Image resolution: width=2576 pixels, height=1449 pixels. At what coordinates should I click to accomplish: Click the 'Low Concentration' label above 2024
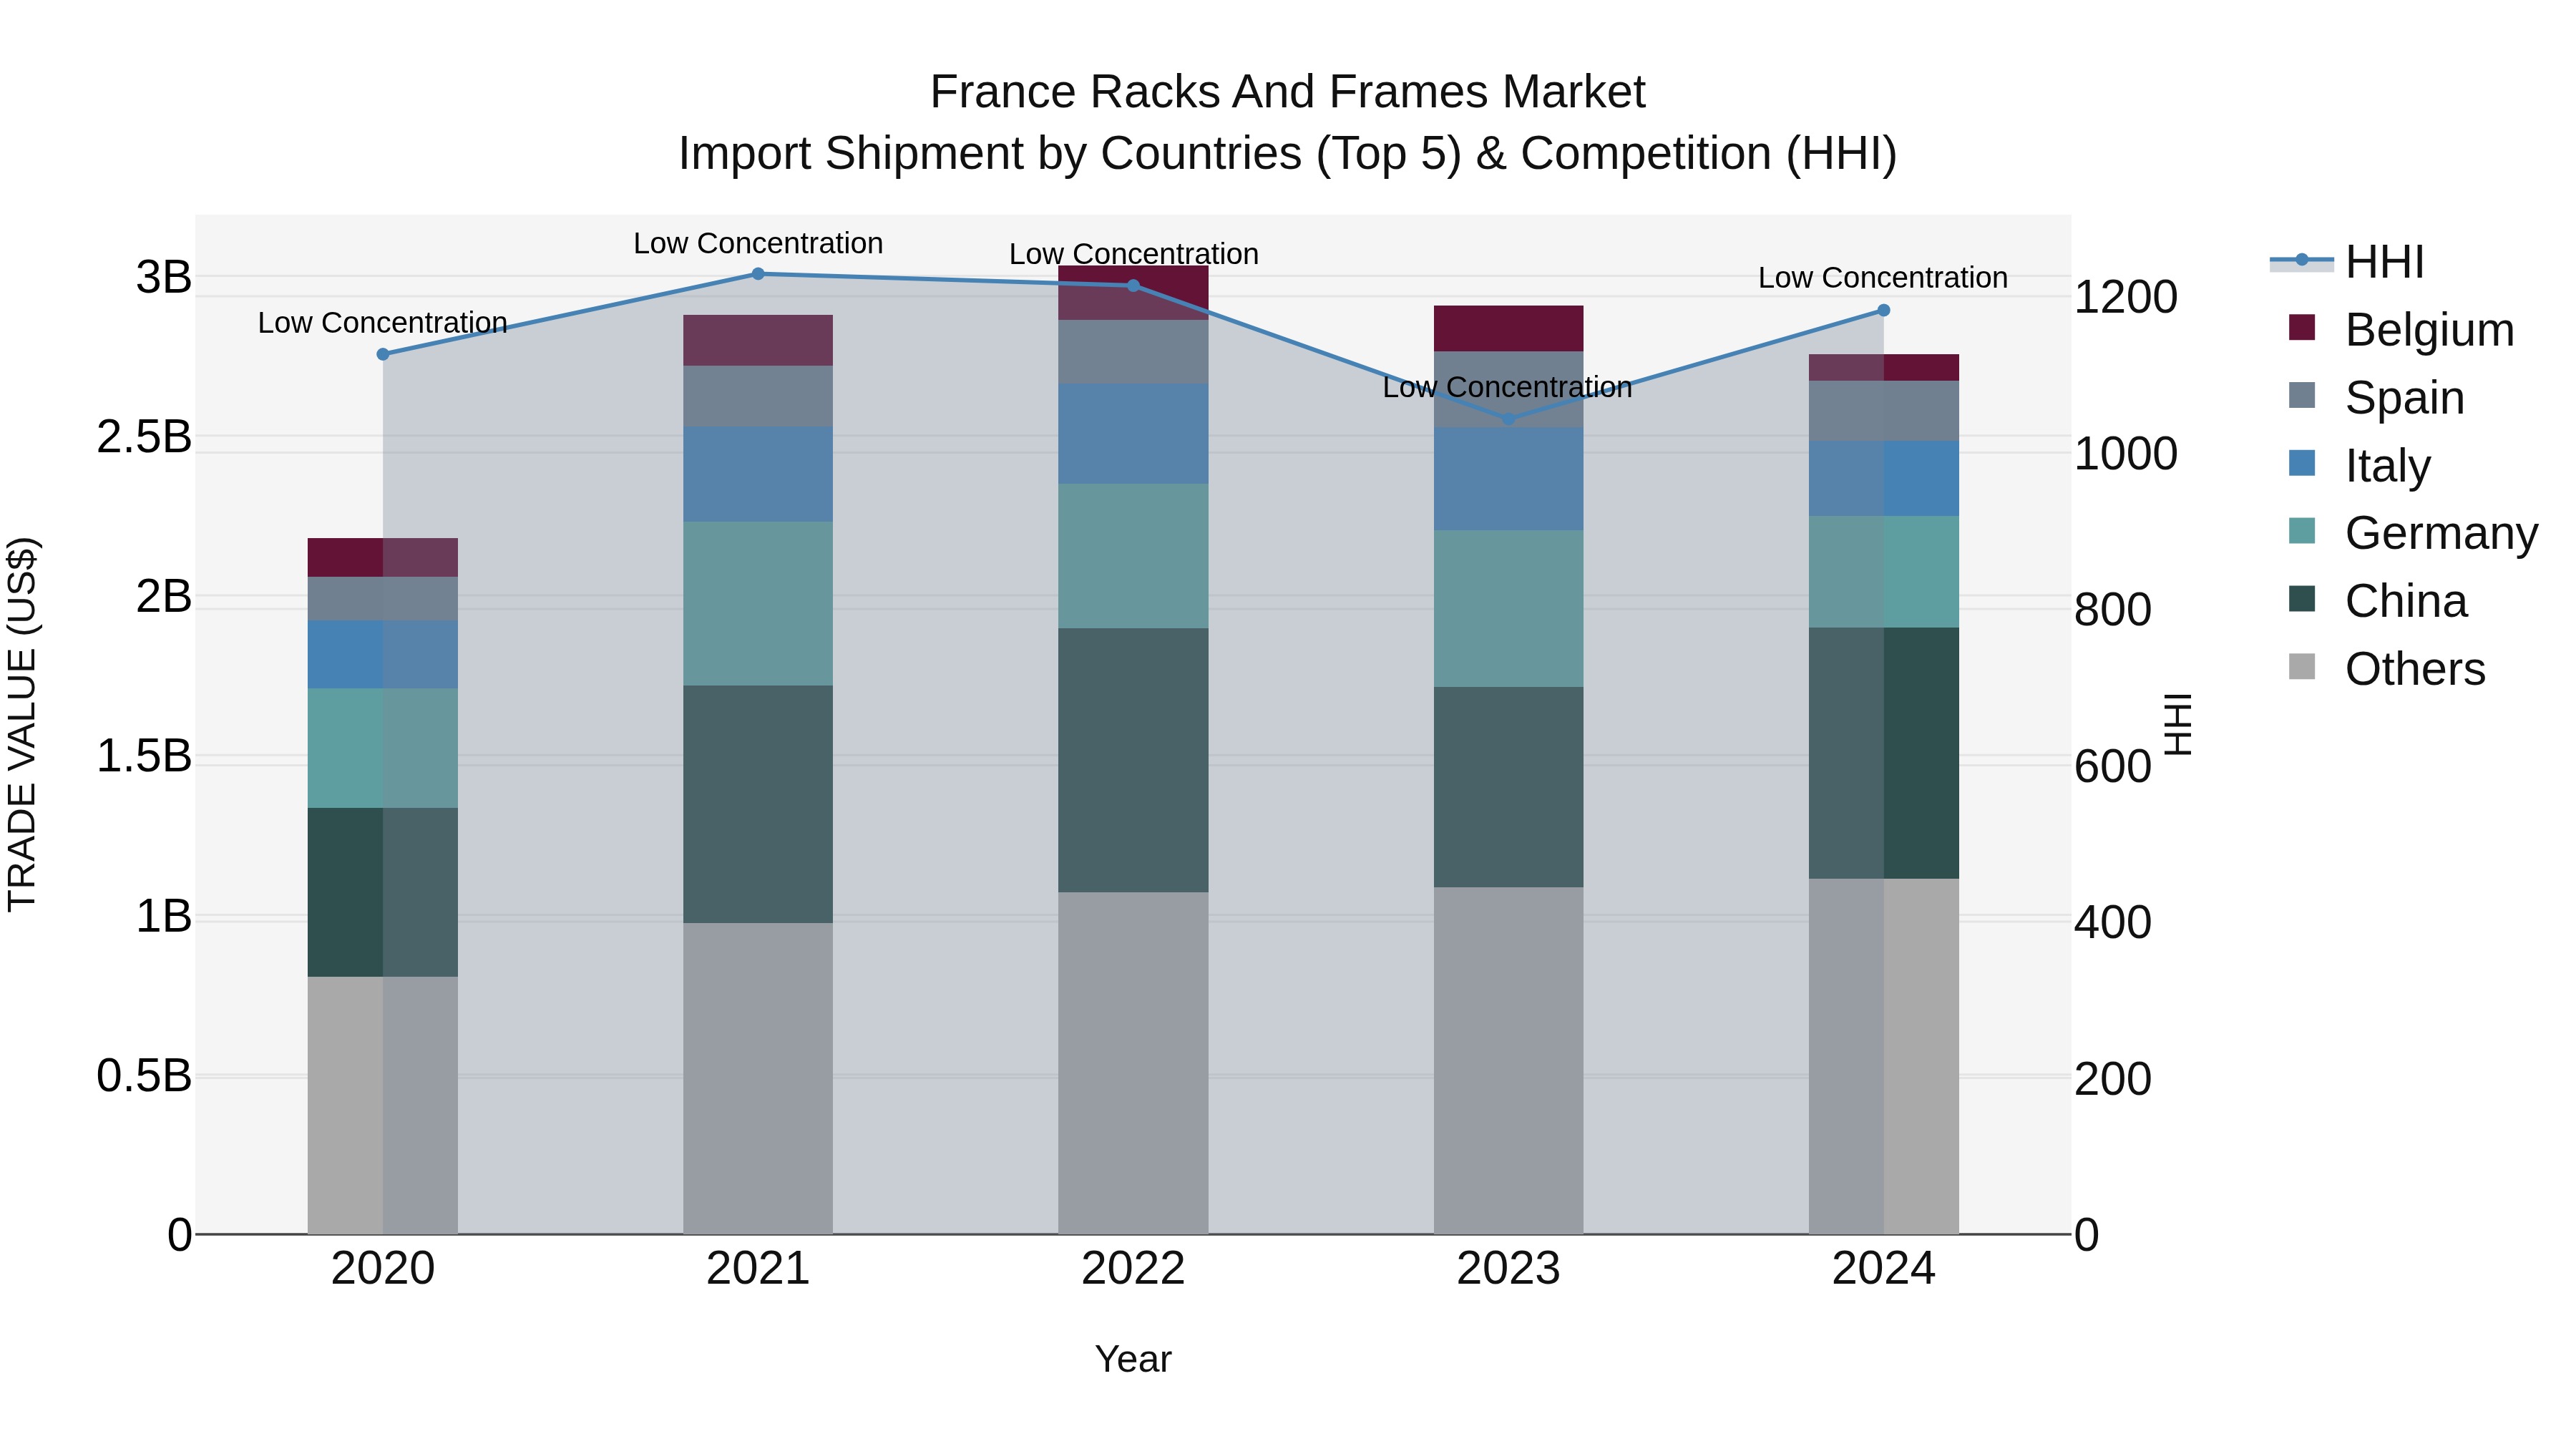pyautogui.click(x=1883, y=278)
